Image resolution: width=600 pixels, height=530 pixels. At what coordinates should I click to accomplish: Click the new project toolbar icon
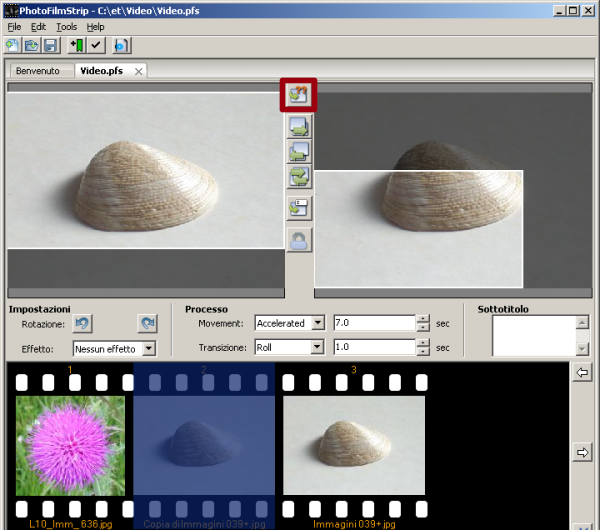(13, 46)
